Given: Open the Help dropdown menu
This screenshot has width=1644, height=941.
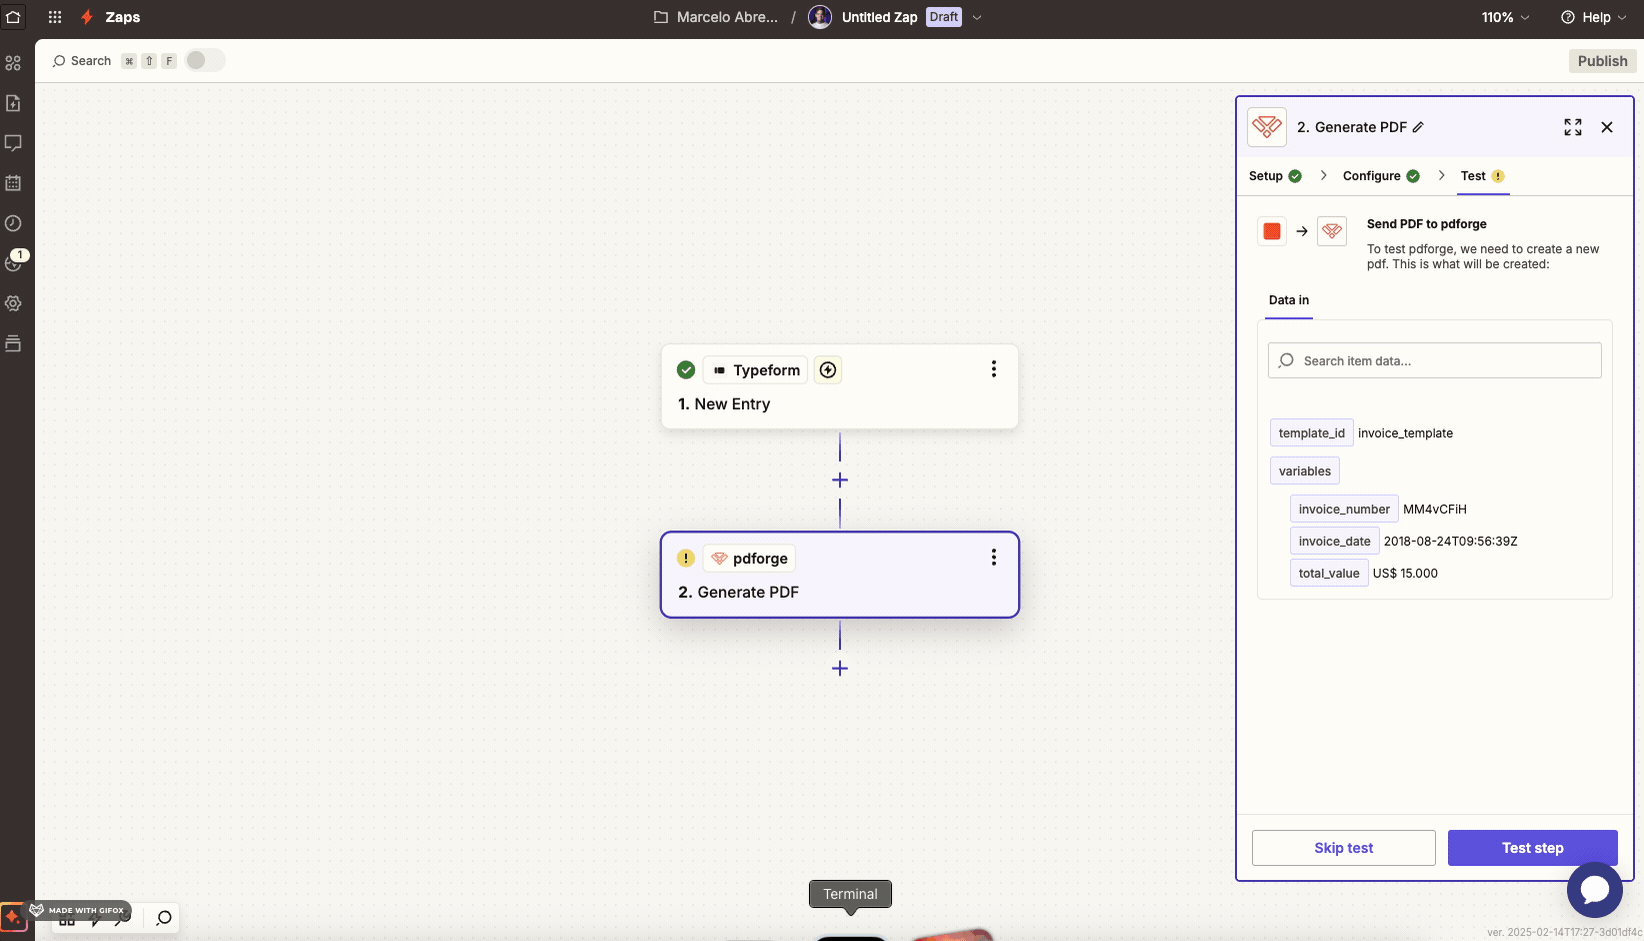Looking at the screenshot, I should 1592,17.
